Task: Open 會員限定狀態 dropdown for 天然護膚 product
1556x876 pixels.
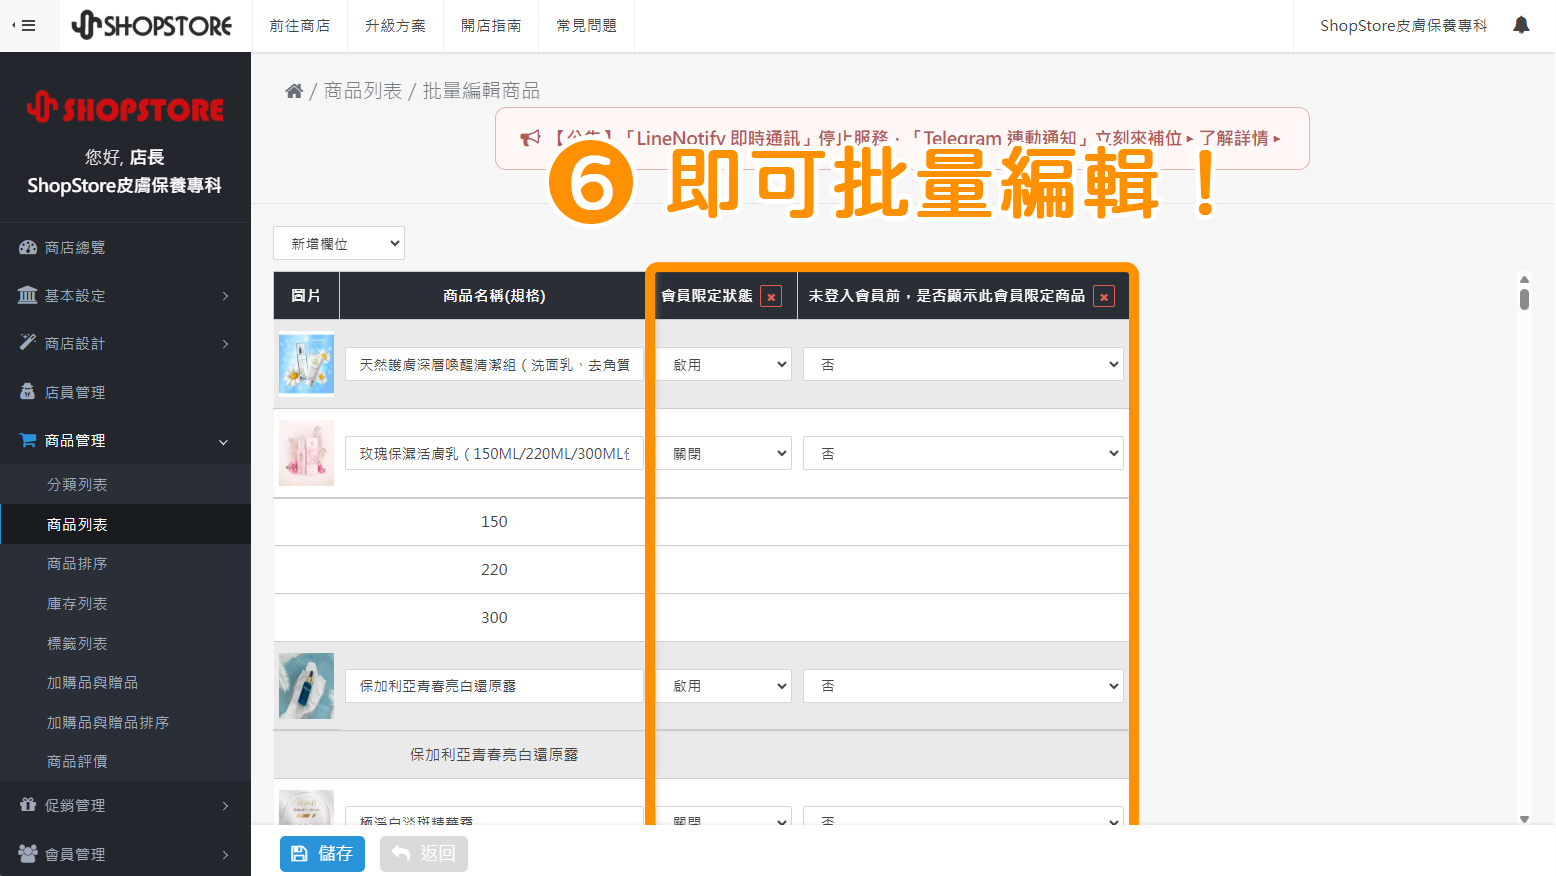Action: click(724, 364)
